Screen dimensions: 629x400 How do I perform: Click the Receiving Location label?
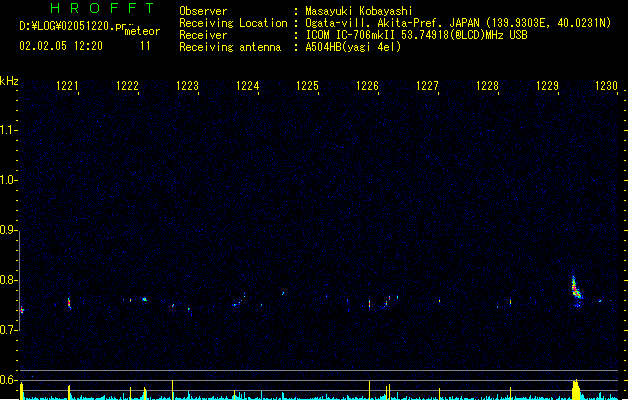233,23
